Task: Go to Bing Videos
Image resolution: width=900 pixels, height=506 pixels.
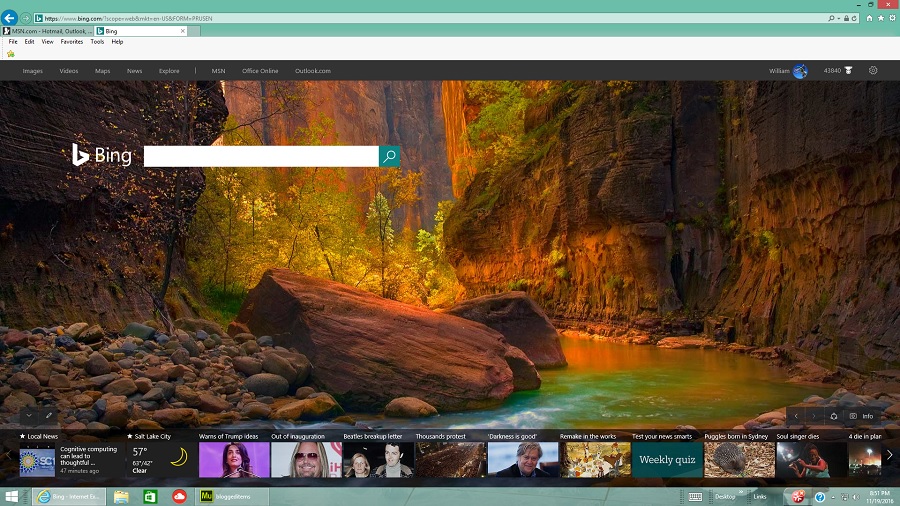Action: 69,71
